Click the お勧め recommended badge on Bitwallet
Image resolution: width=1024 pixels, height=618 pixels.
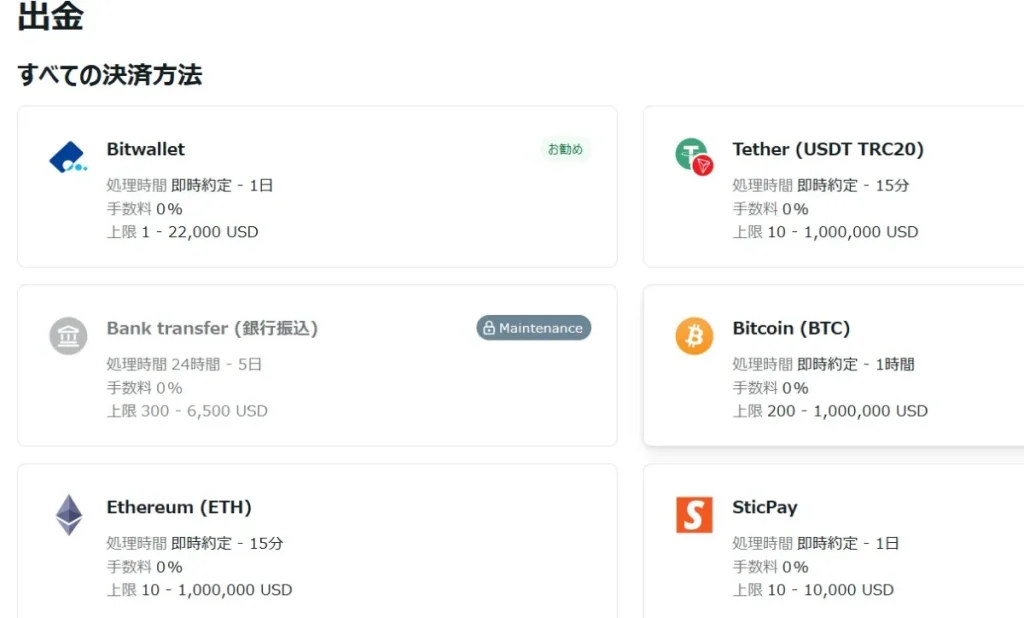click(x=565, y=150)
